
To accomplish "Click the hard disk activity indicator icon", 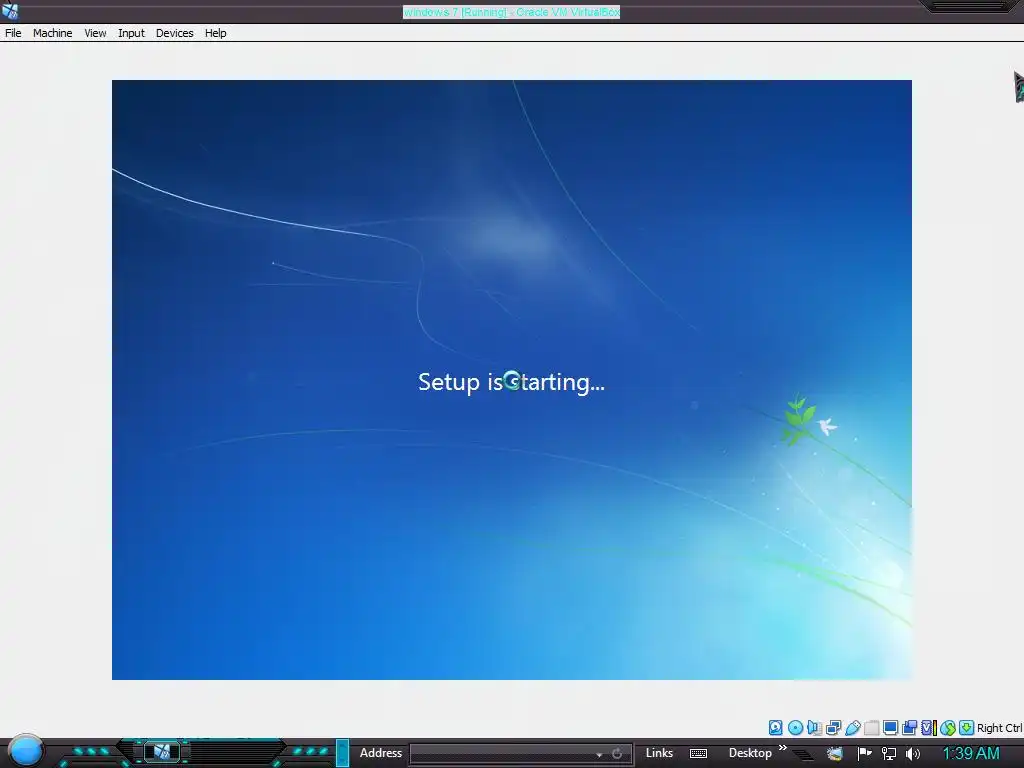I will [x=775, y=728].
